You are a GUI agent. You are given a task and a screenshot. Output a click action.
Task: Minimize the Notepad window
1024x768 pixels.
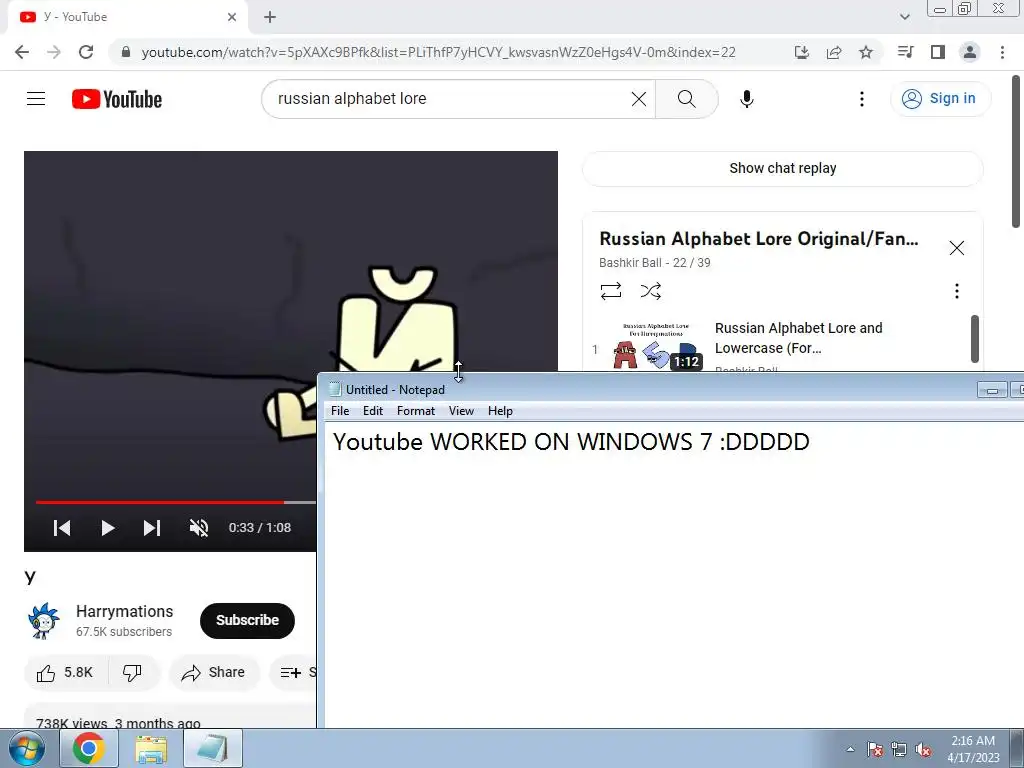coord(992,390)
